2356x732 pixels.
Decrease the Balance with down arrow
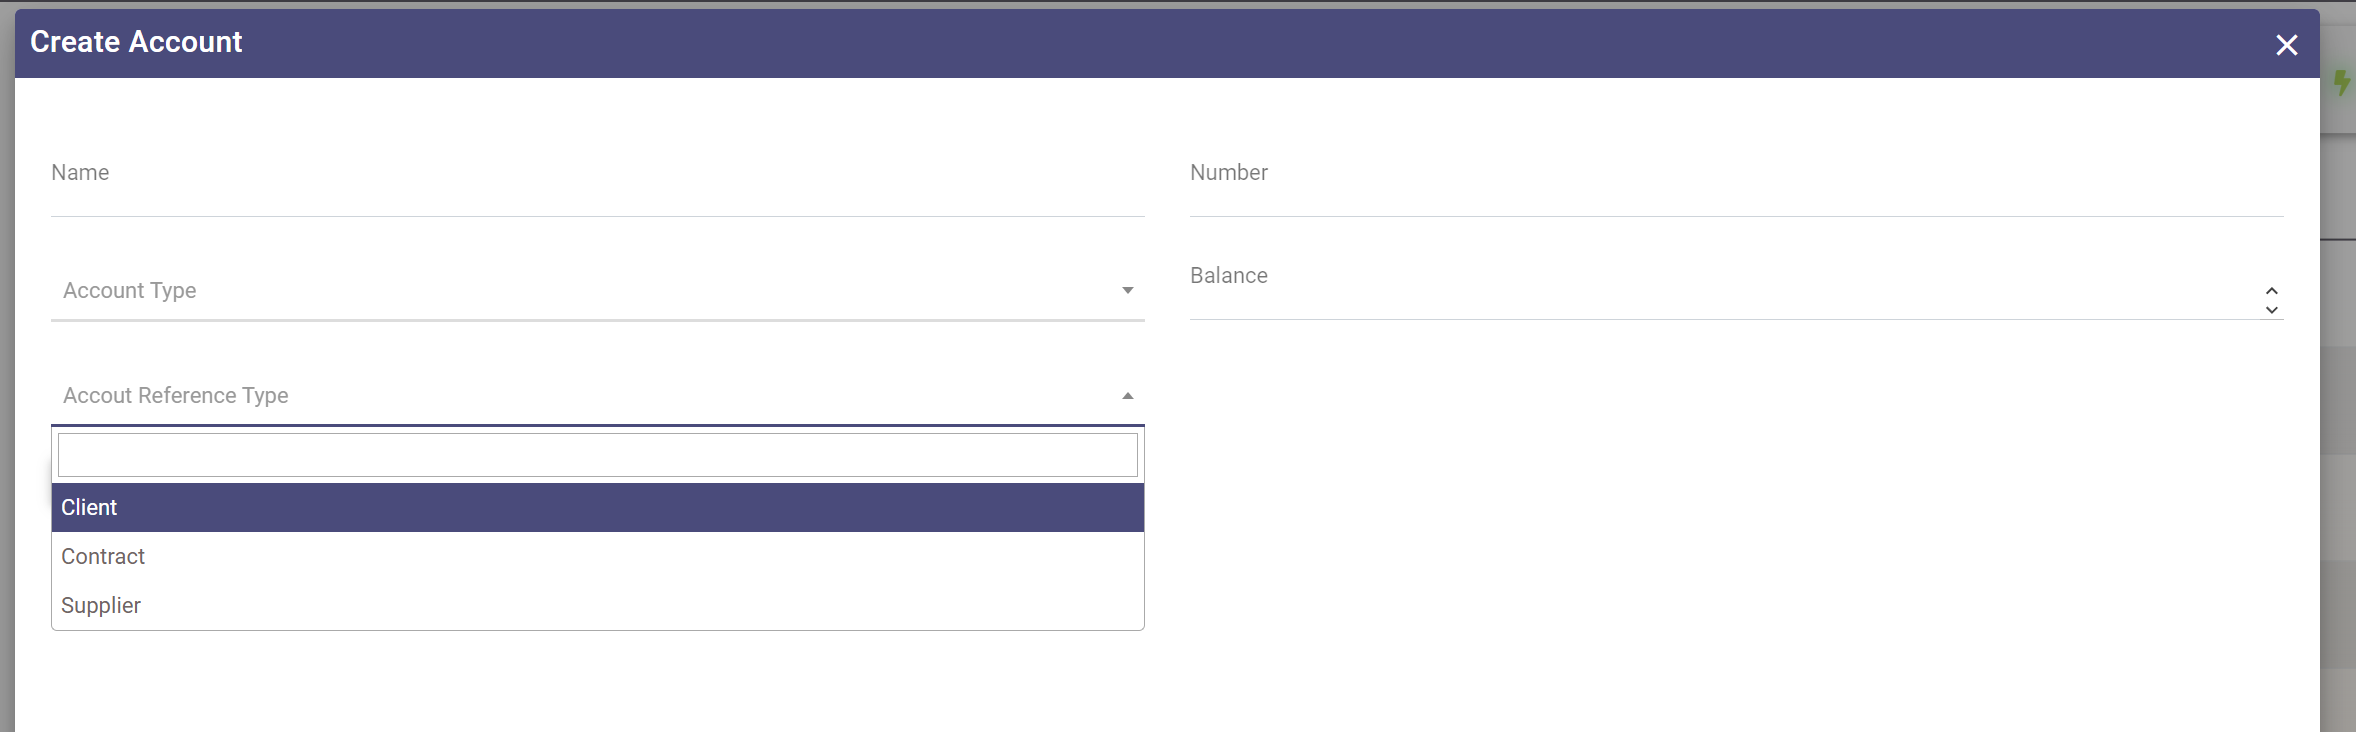click(x=2271, y=310)
